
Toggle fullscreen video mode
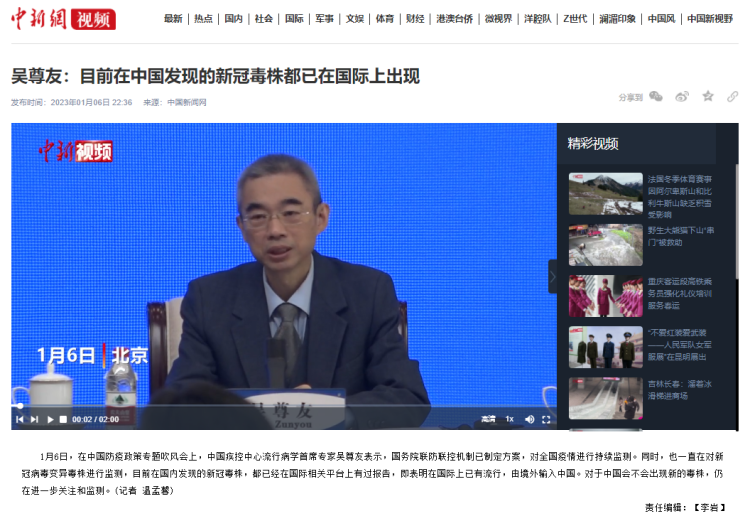pyautogui.click(x=546, y=419)
